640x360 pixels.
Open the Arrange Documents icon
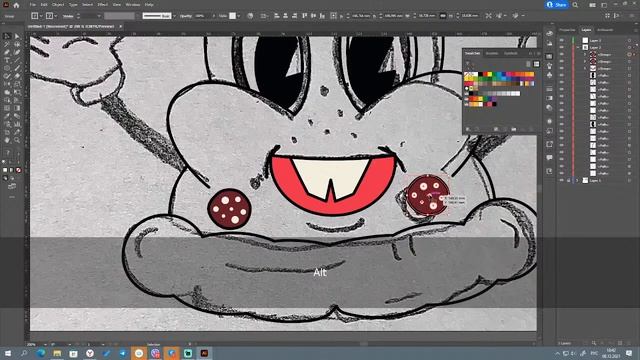tap(593, 5)
